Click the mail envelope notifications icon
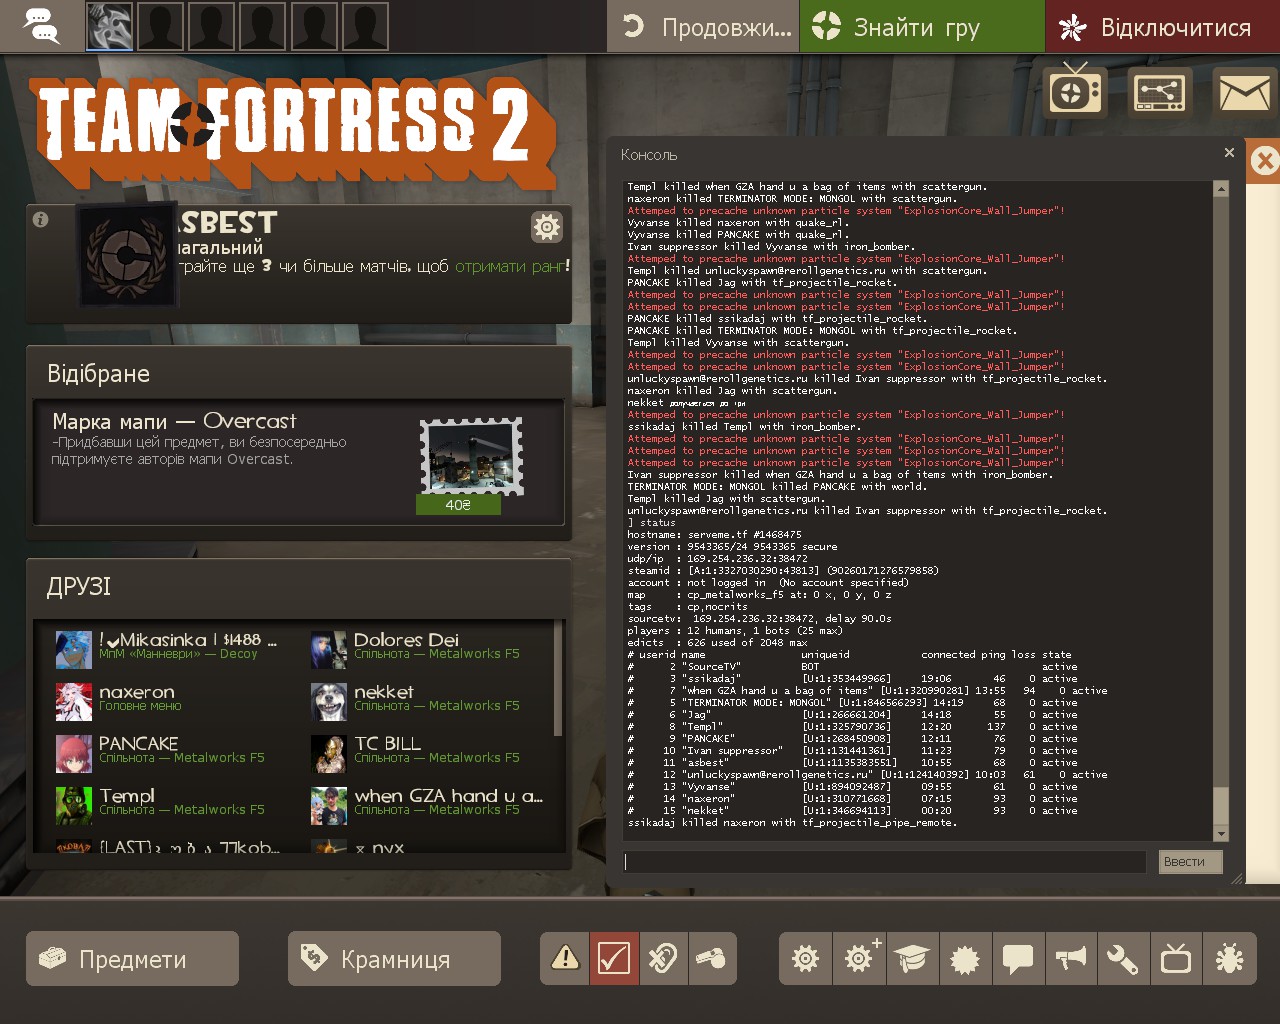This screenshot has height=1024, width=1280. point(1243,93)
